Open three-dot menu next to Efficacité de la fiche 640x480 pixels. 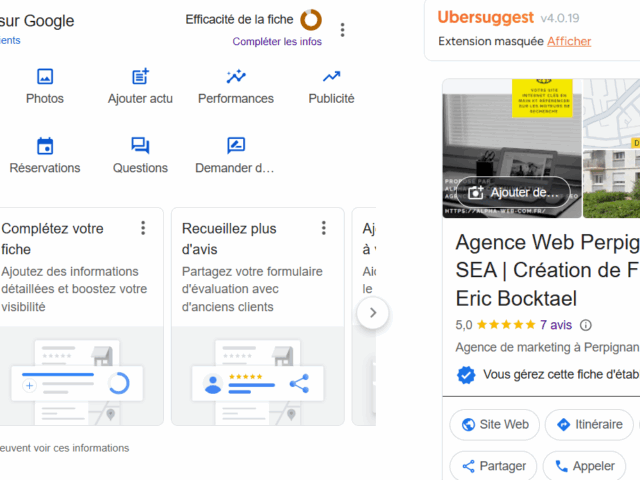coord(343,30)
